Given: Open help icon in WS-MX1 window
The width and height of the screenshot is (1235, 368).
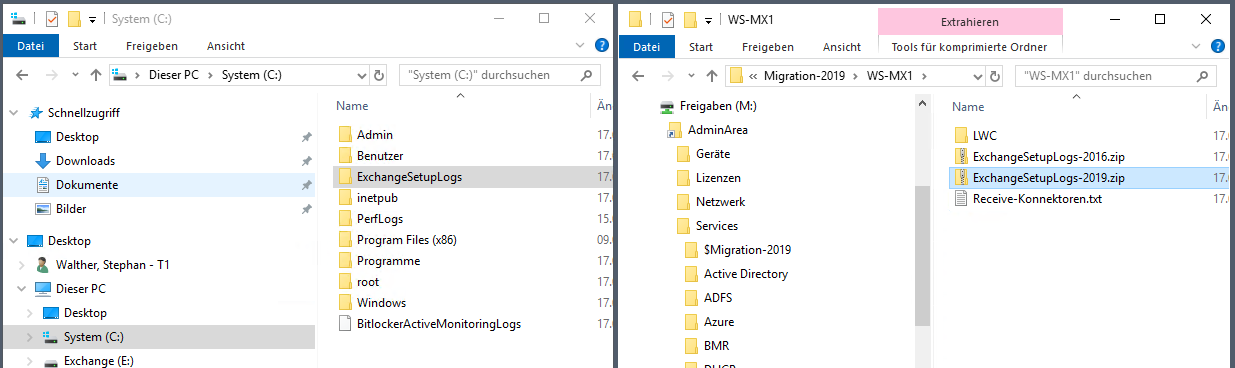Looking at the screenshot, I should coord(1218,45).
